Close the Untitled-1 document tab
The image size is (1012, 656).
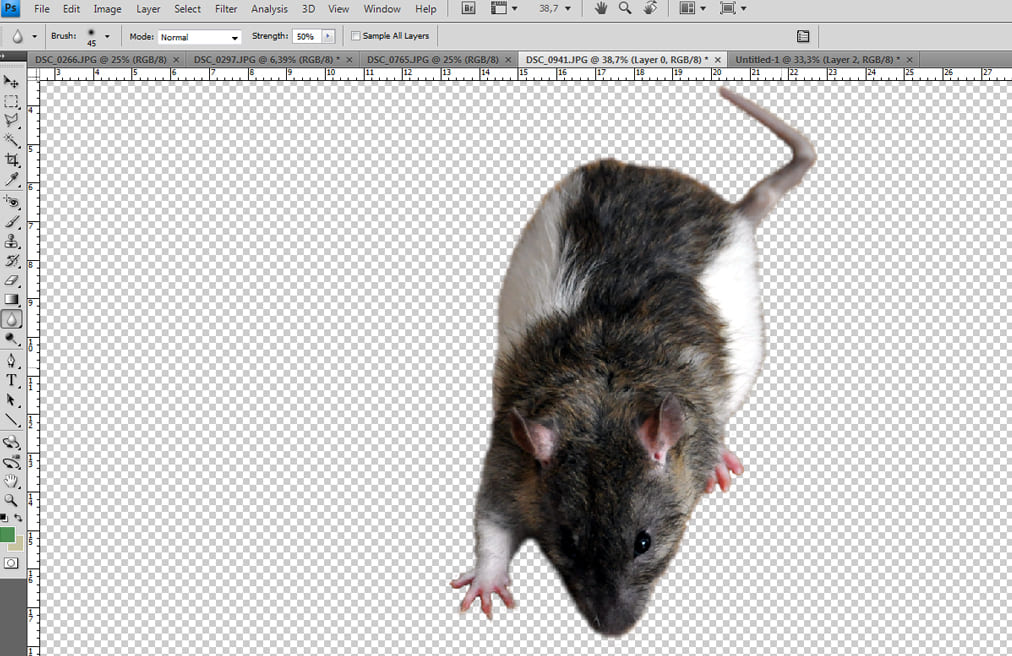[909, 60]
